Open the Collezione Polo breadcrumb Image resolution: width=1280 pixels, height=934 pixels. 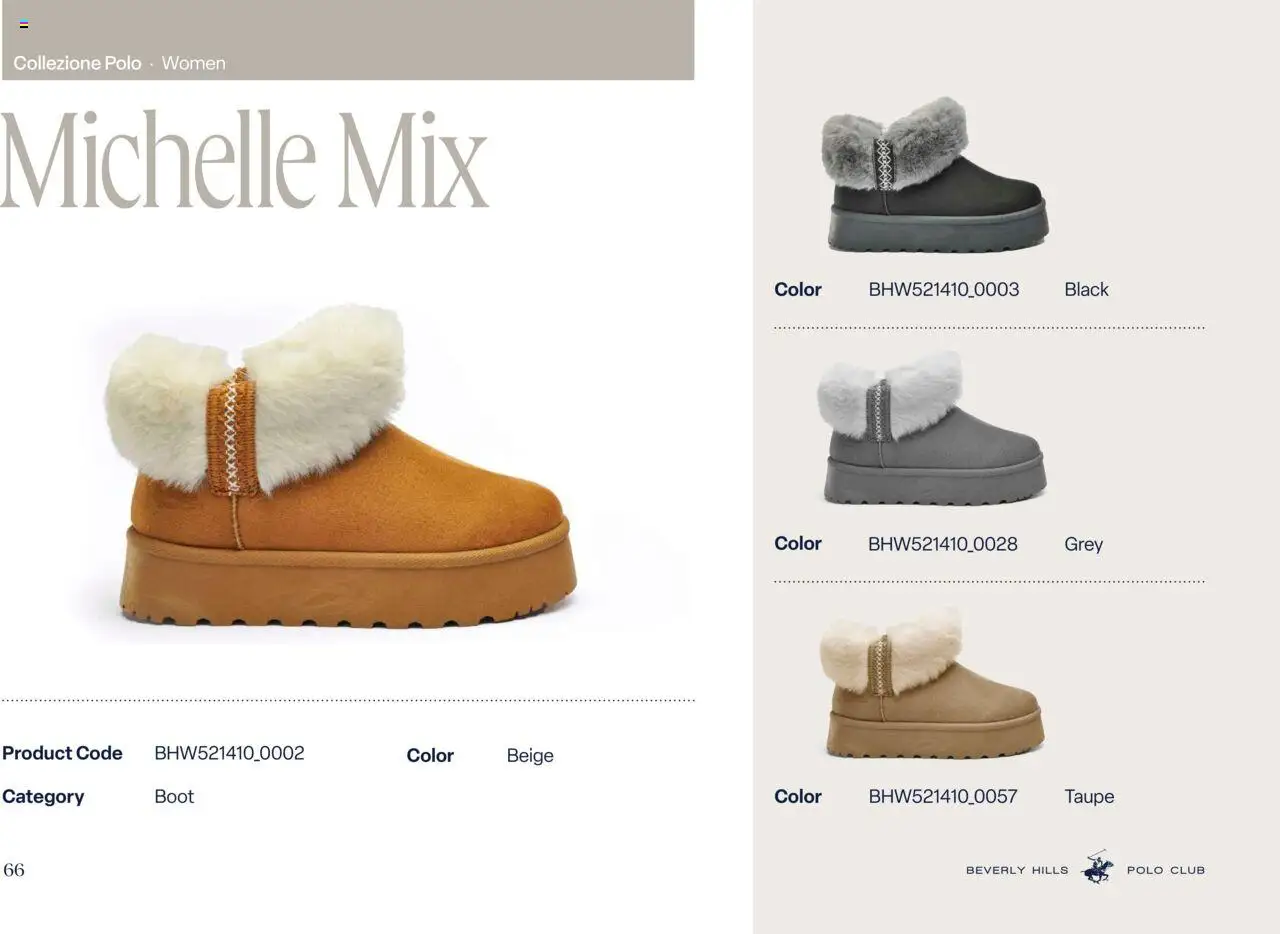77,63
